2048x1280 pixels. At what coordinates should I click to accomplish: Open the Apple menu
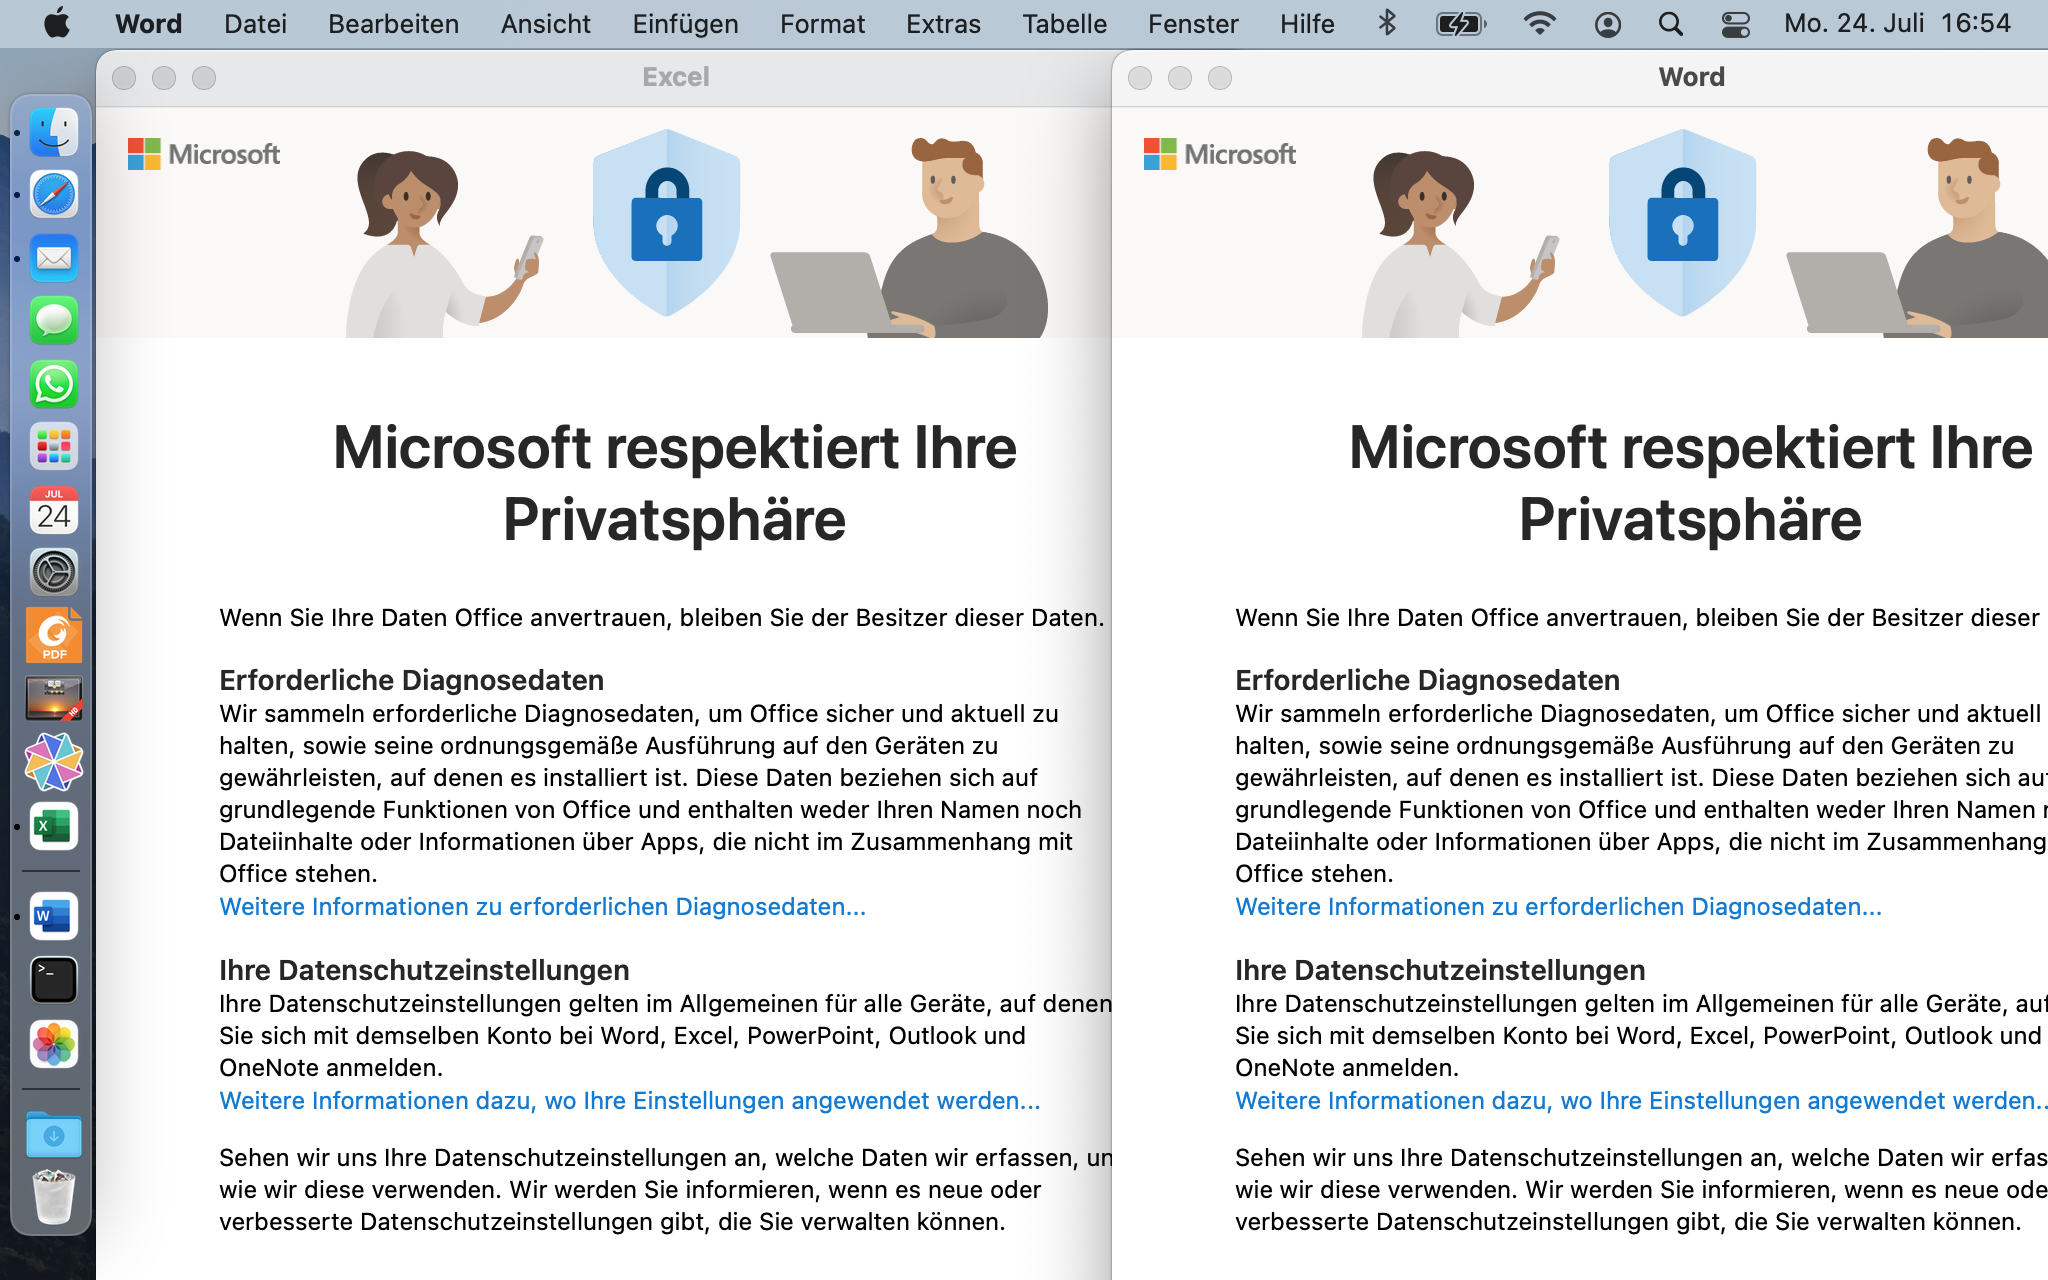(57, 24)
